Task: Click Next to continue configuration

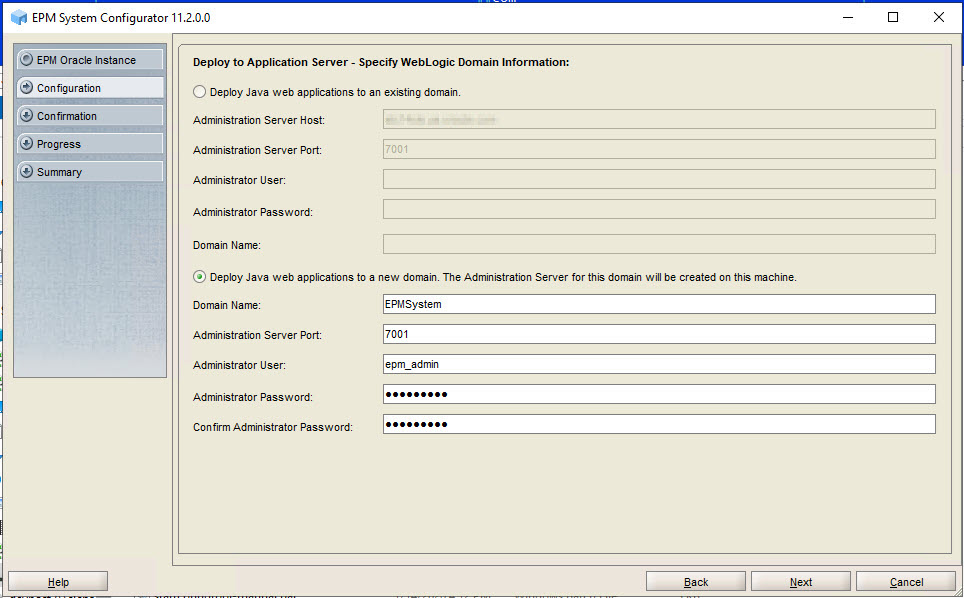Action: click(801, 582)
